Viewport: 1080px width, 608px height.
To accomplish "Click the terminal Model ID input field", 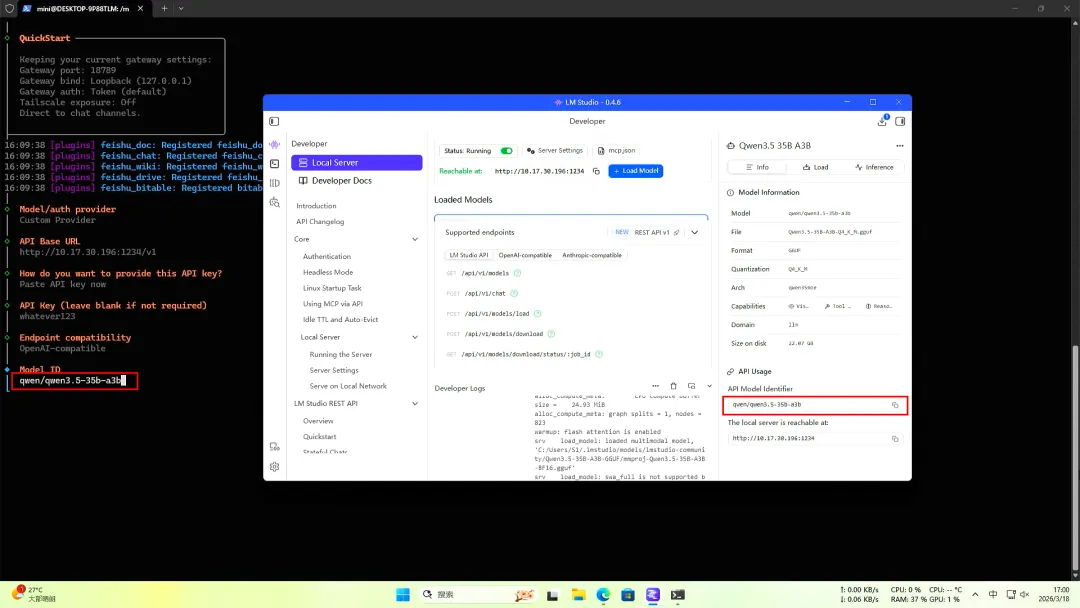I will (74, 381).
